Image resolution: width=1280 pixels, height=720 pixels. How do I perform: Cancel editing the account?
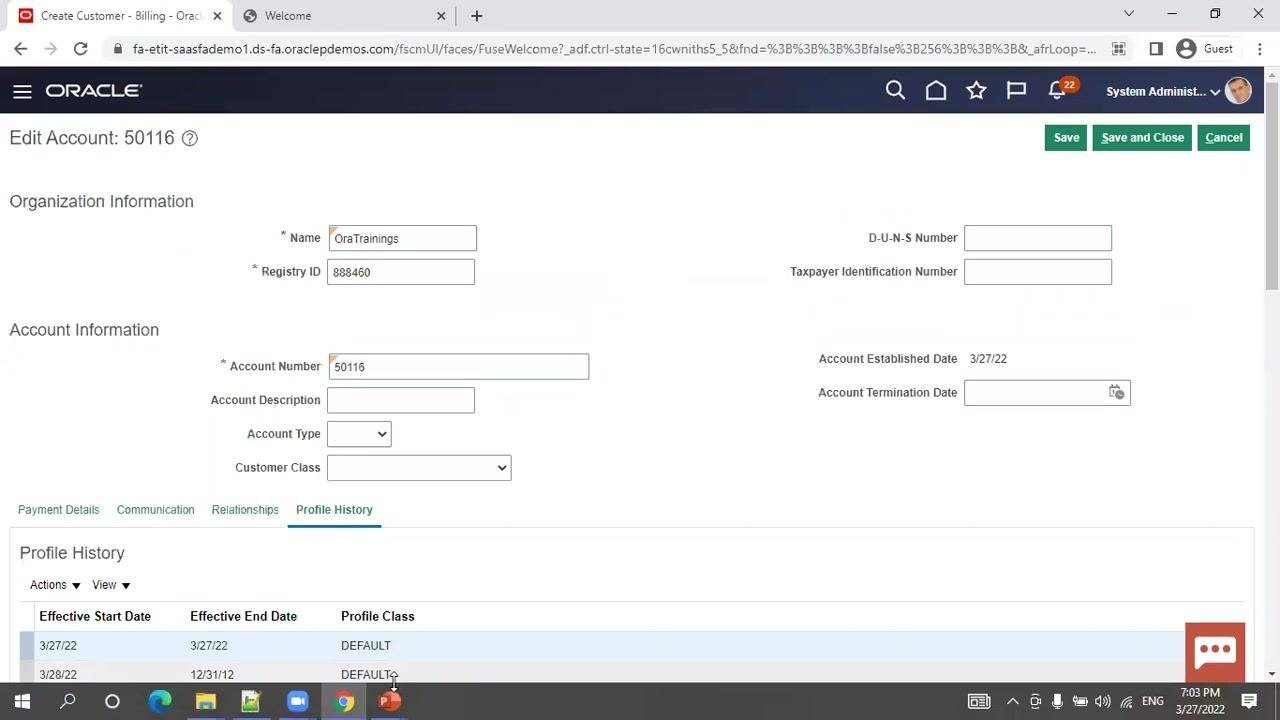[1223, 138]
